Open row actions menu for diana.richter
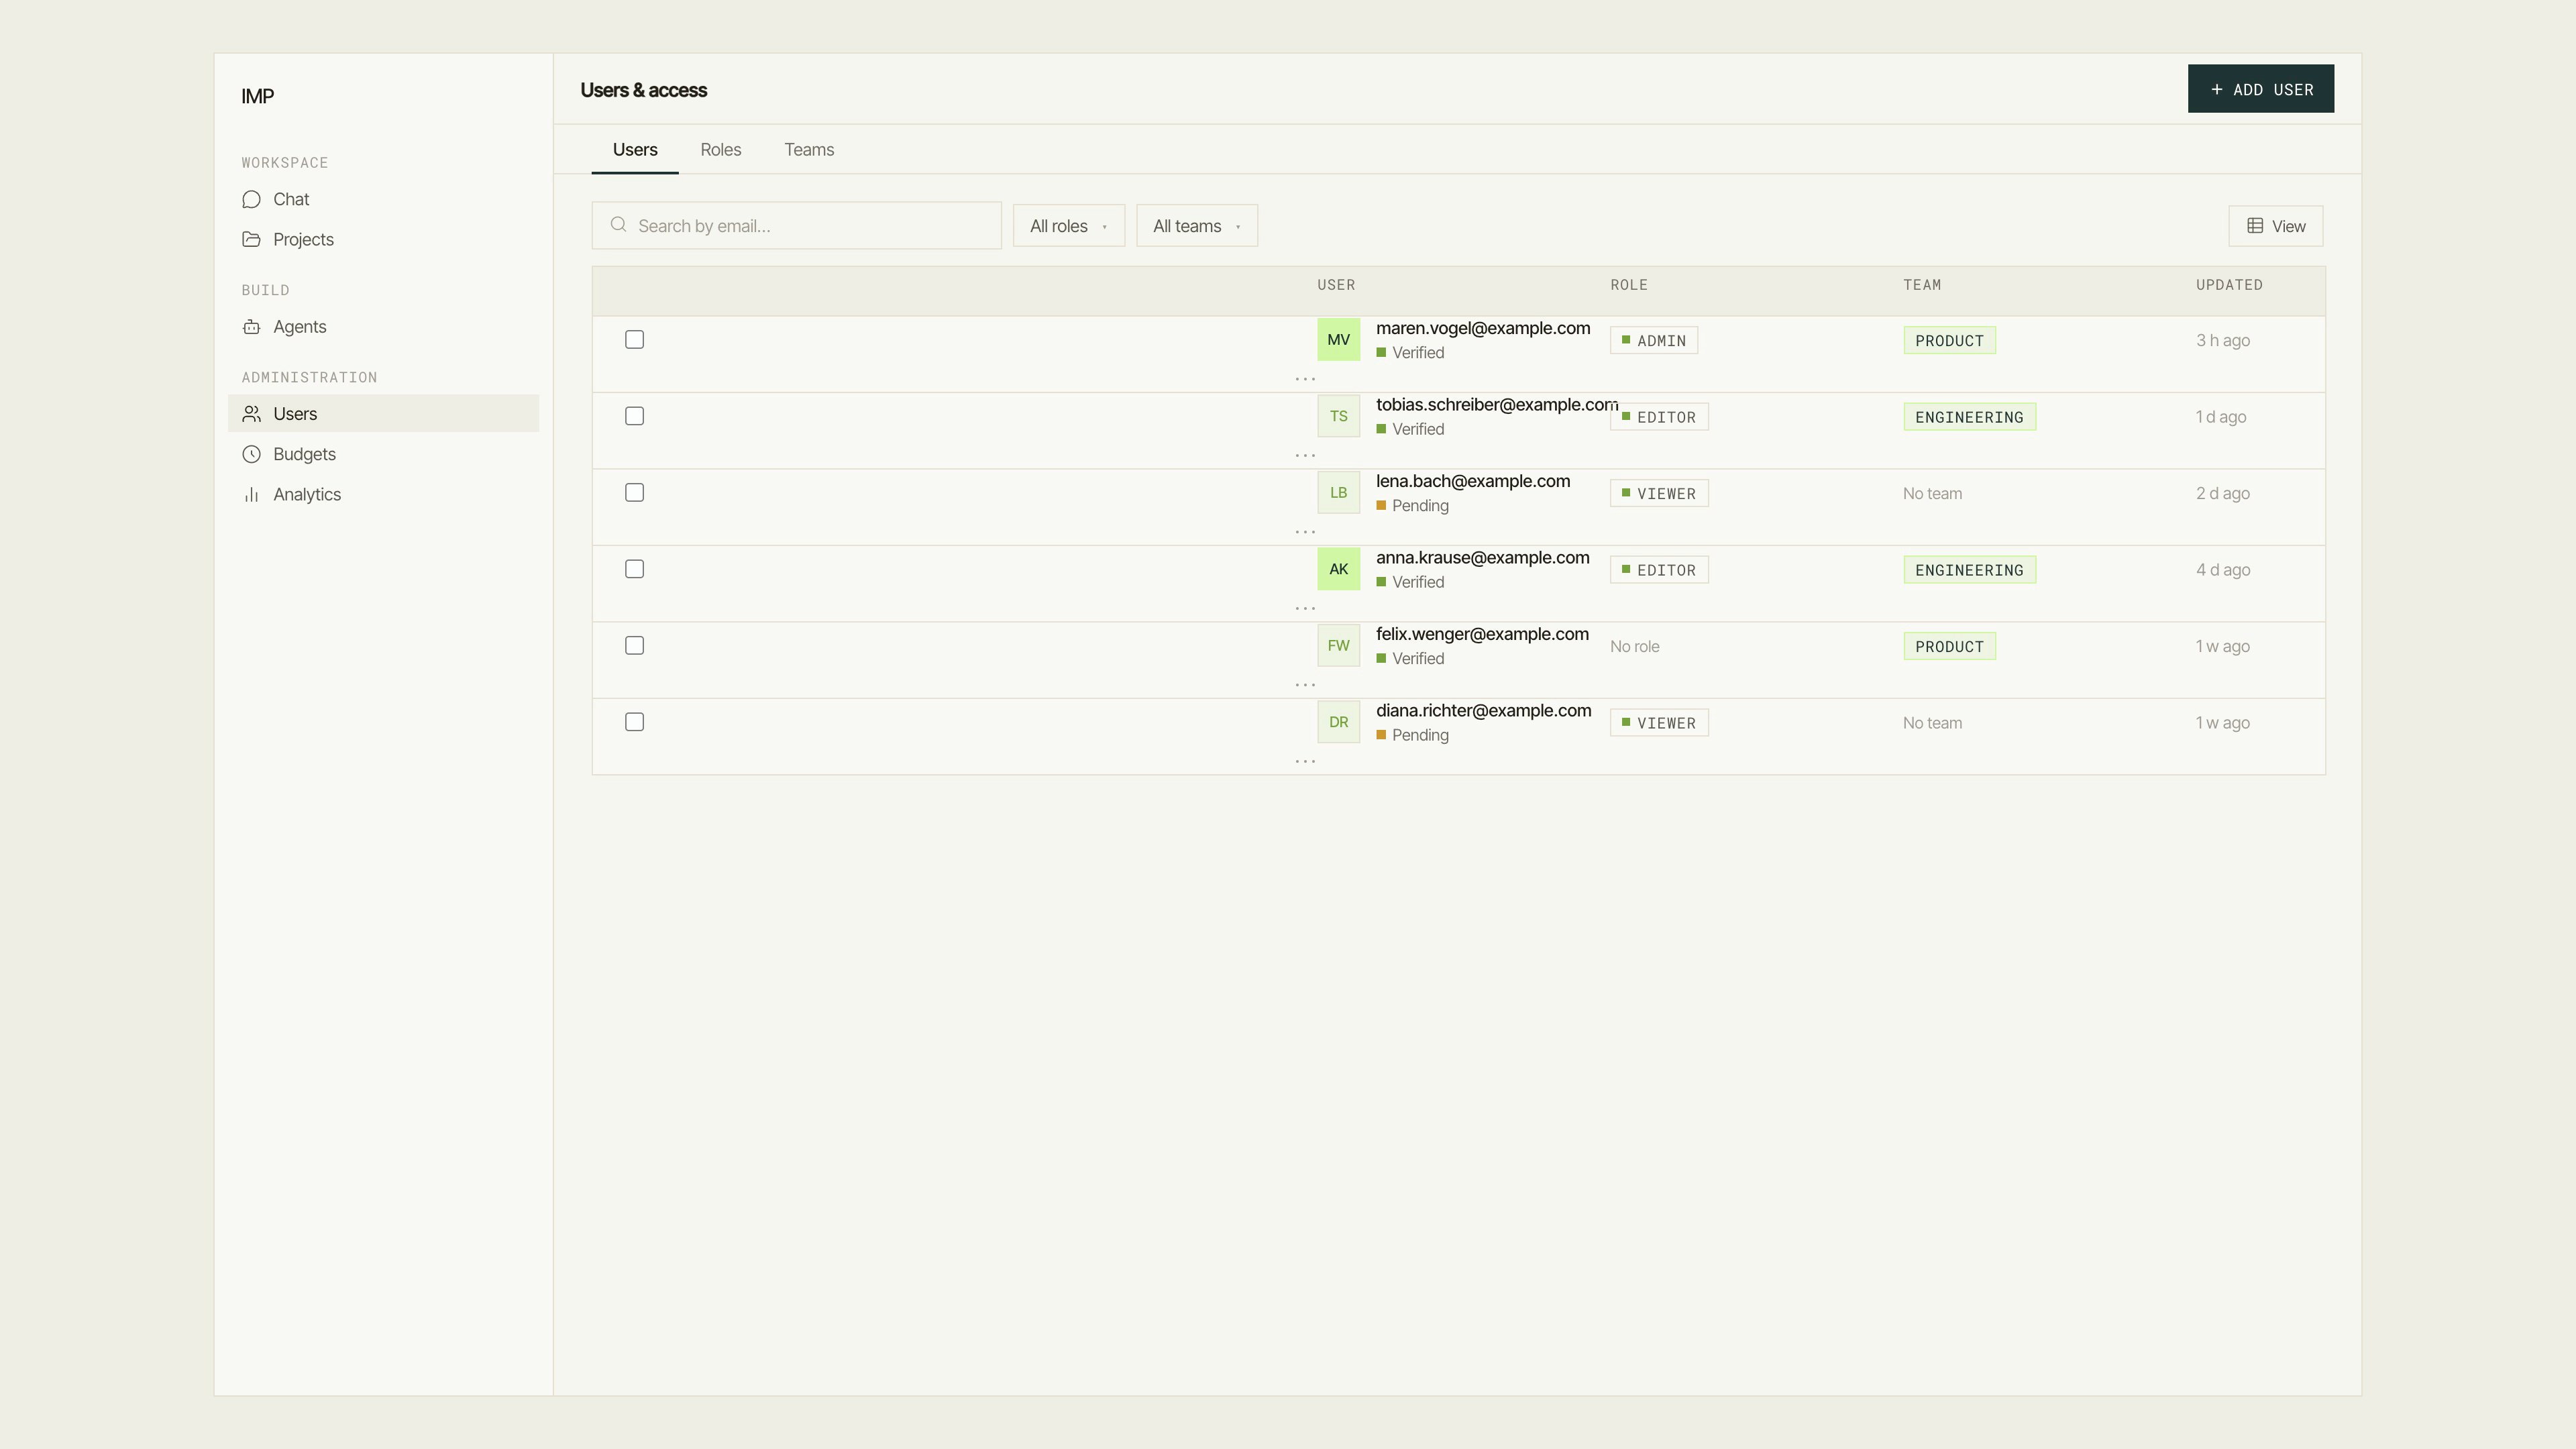This screenshot has height=1449, width=2576. point(1305,761)
